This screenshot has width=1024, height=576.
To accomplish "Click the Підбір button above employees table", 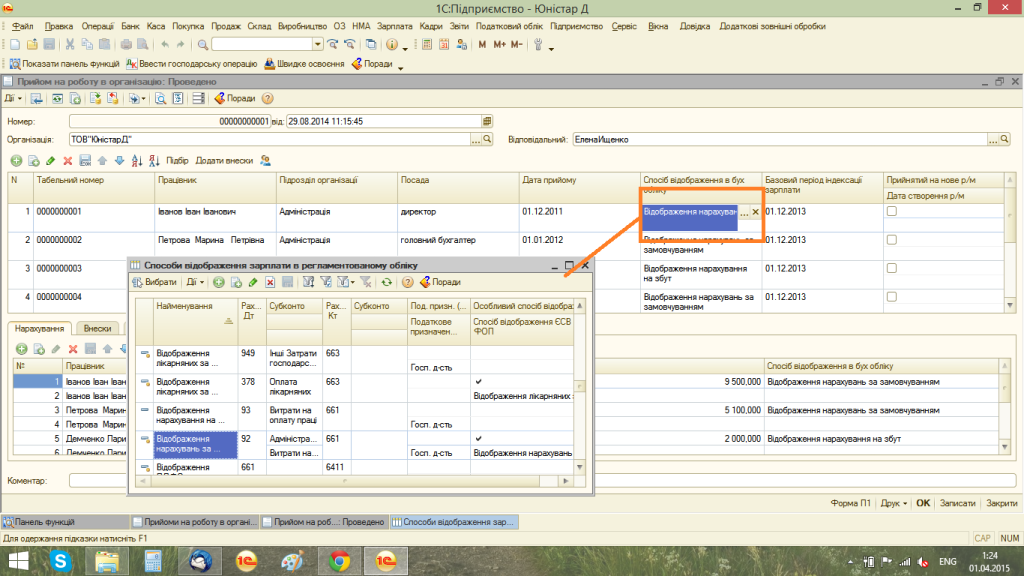I will [x=177, y=161].
